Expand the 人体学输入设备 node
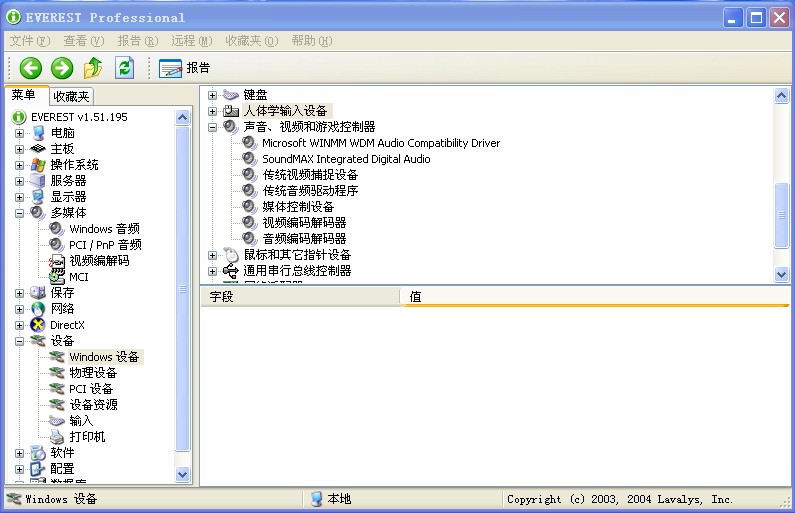This screenshot has width=795, height=513. pos(212,111)
